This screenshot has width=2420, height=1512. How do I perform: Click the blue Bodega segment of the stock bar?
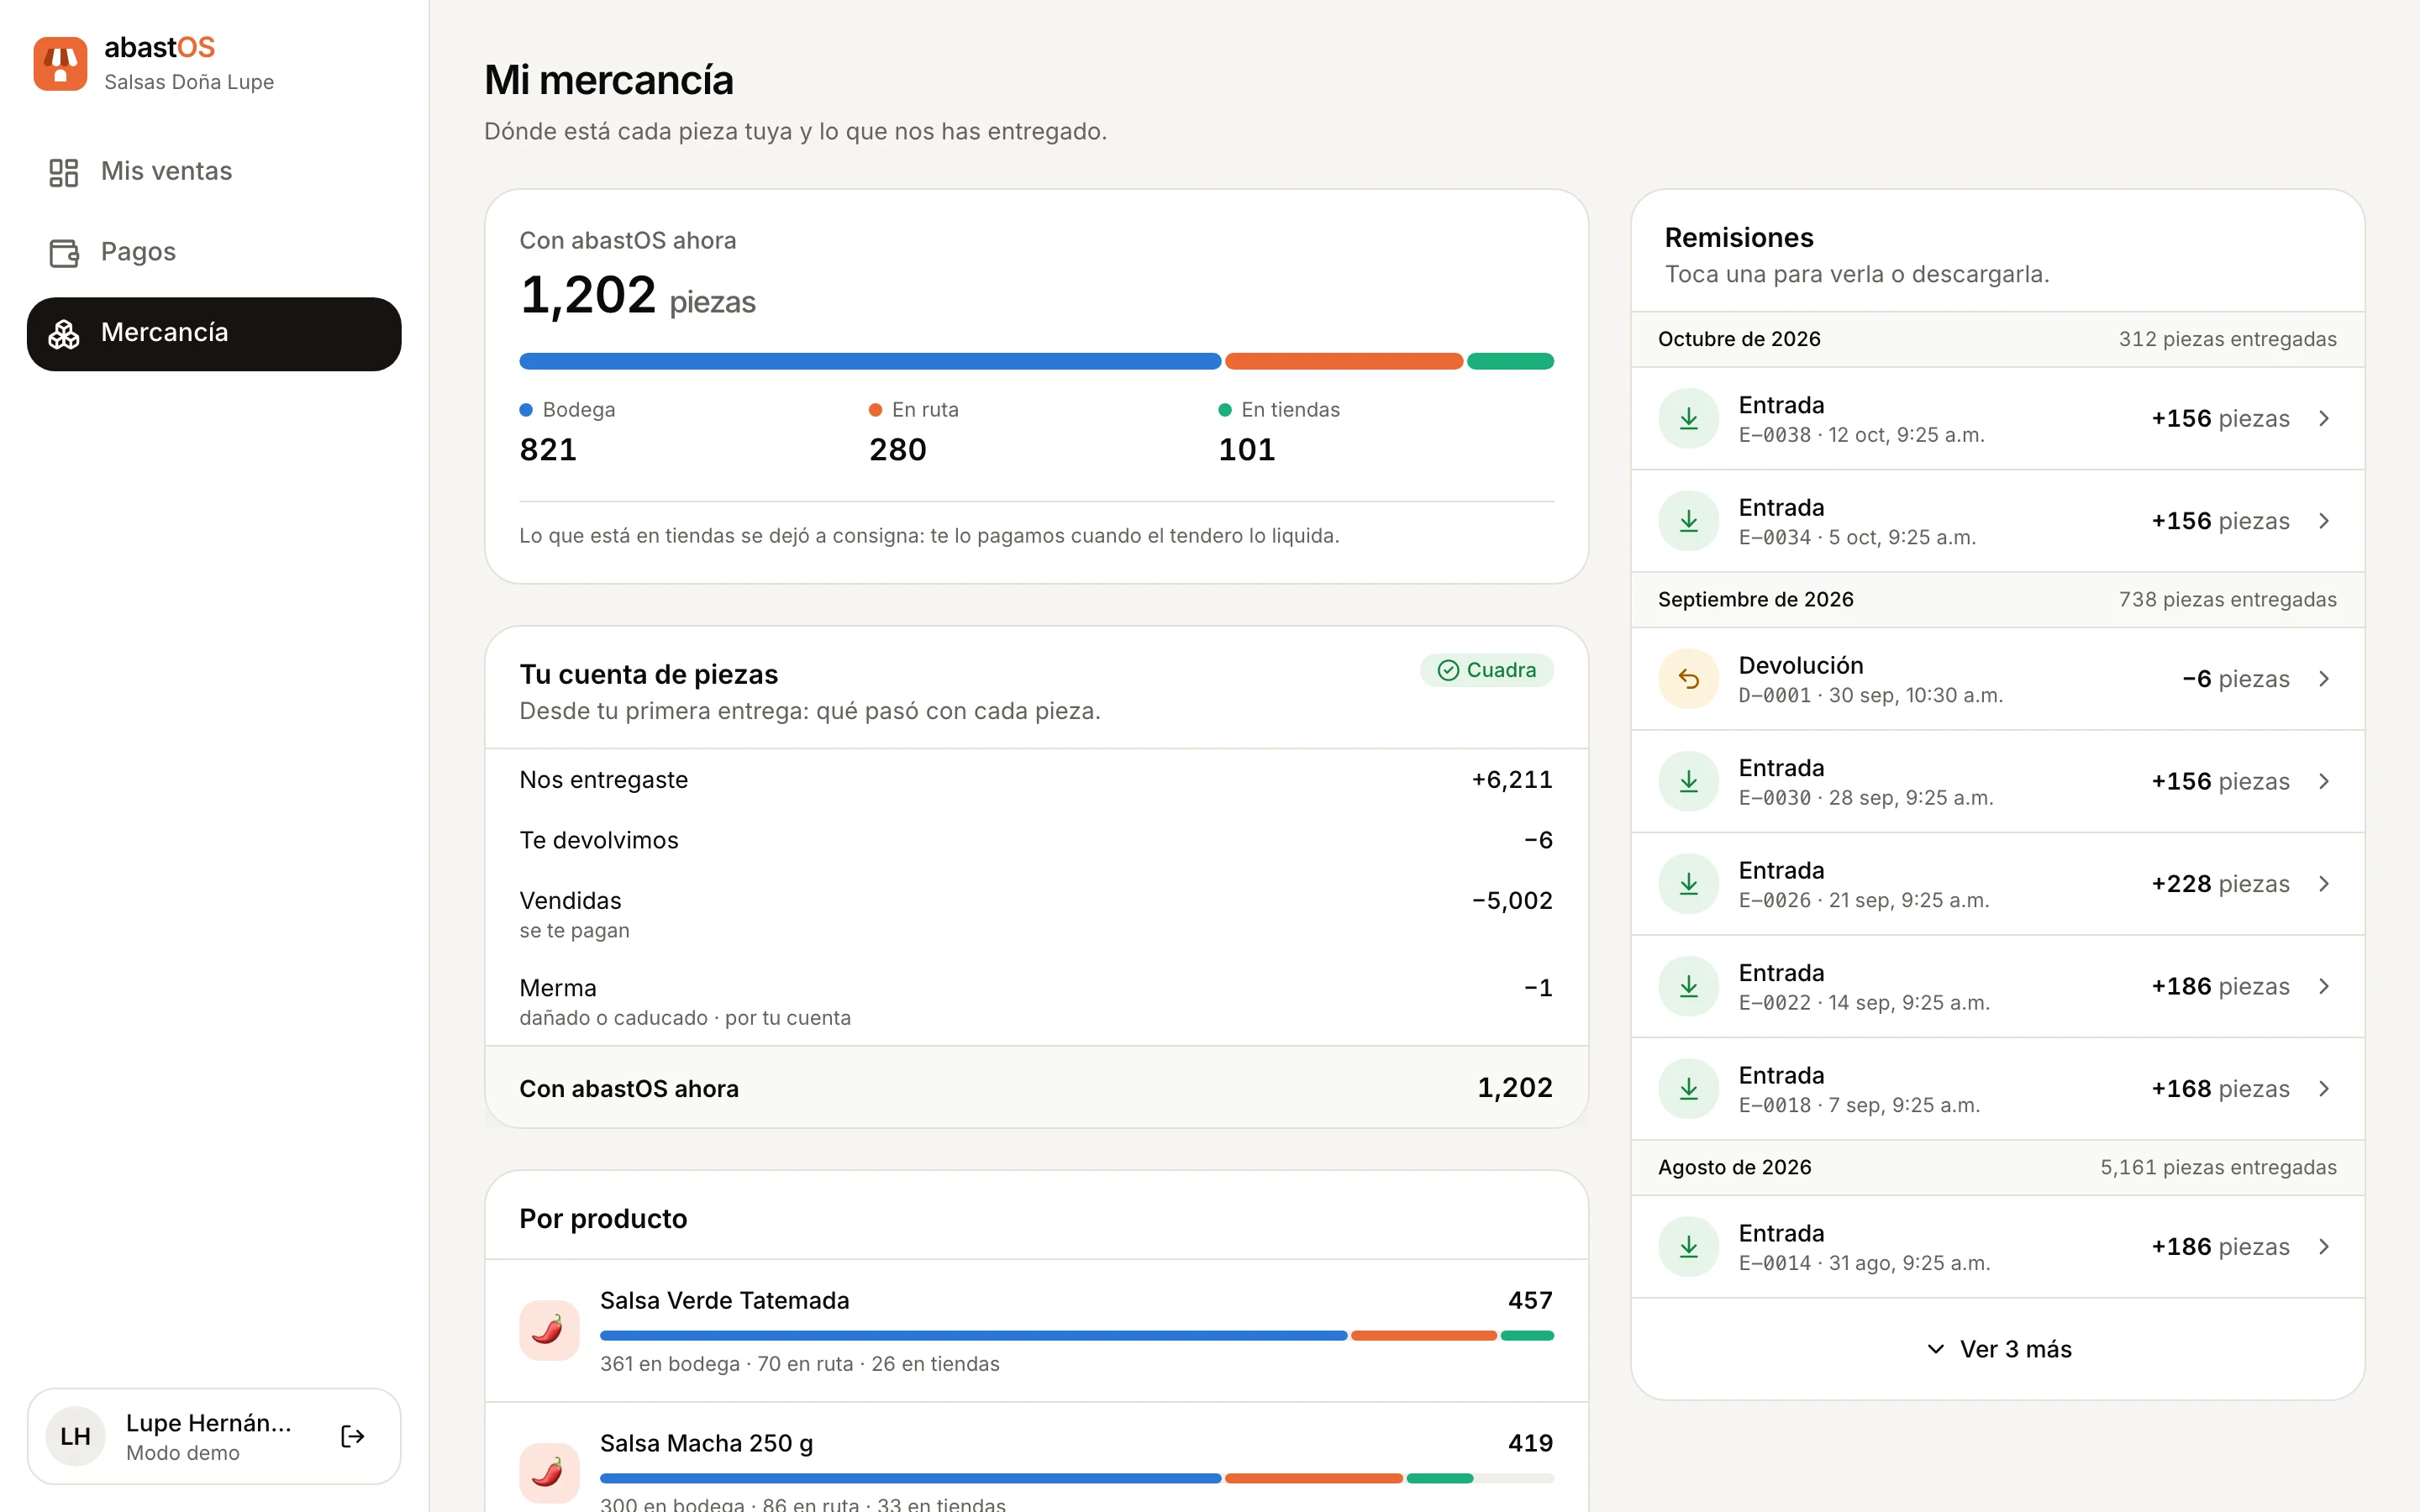click(x=870, y=361)
